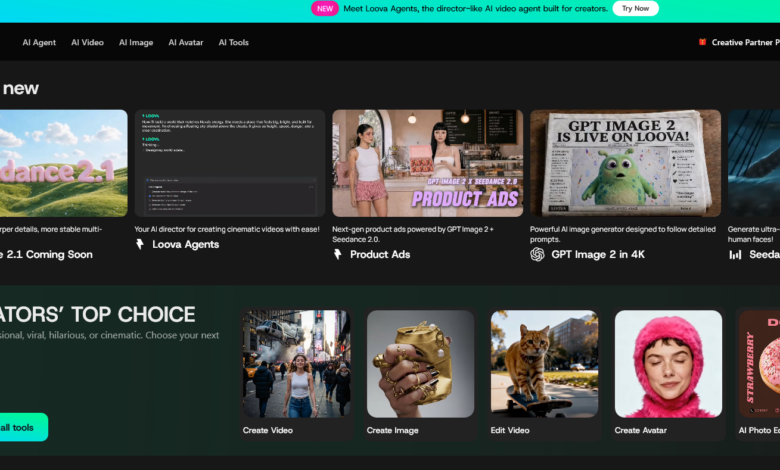This screenshot has height=470, width=780.
Task: Open the Create Video card image
Action: click(296, 364)
